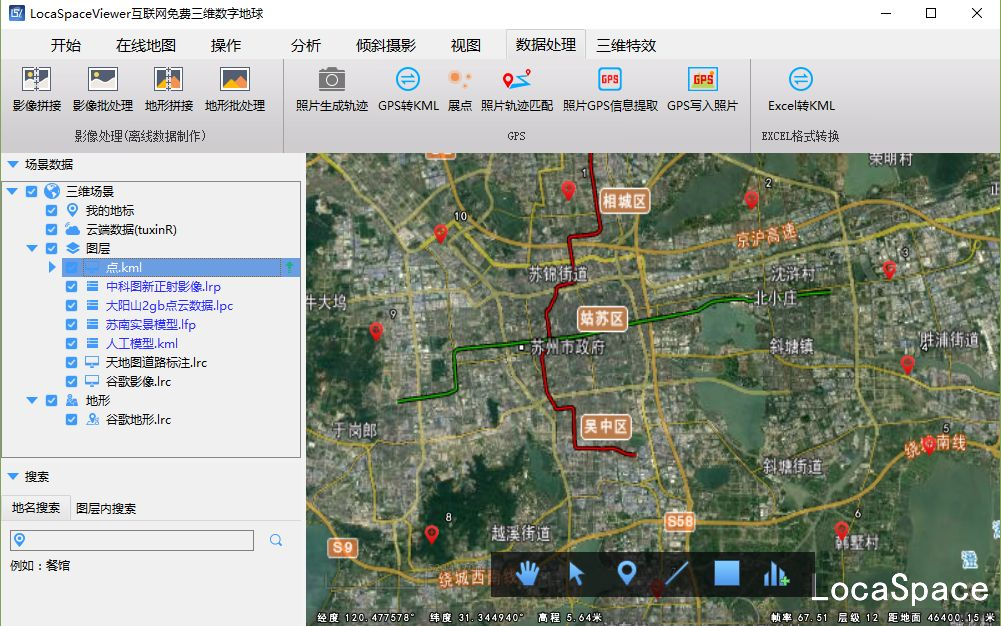This screenshot has width=1001, height=626.
Task: Open Excel转KML converter
Action: [x=801, y=89]
